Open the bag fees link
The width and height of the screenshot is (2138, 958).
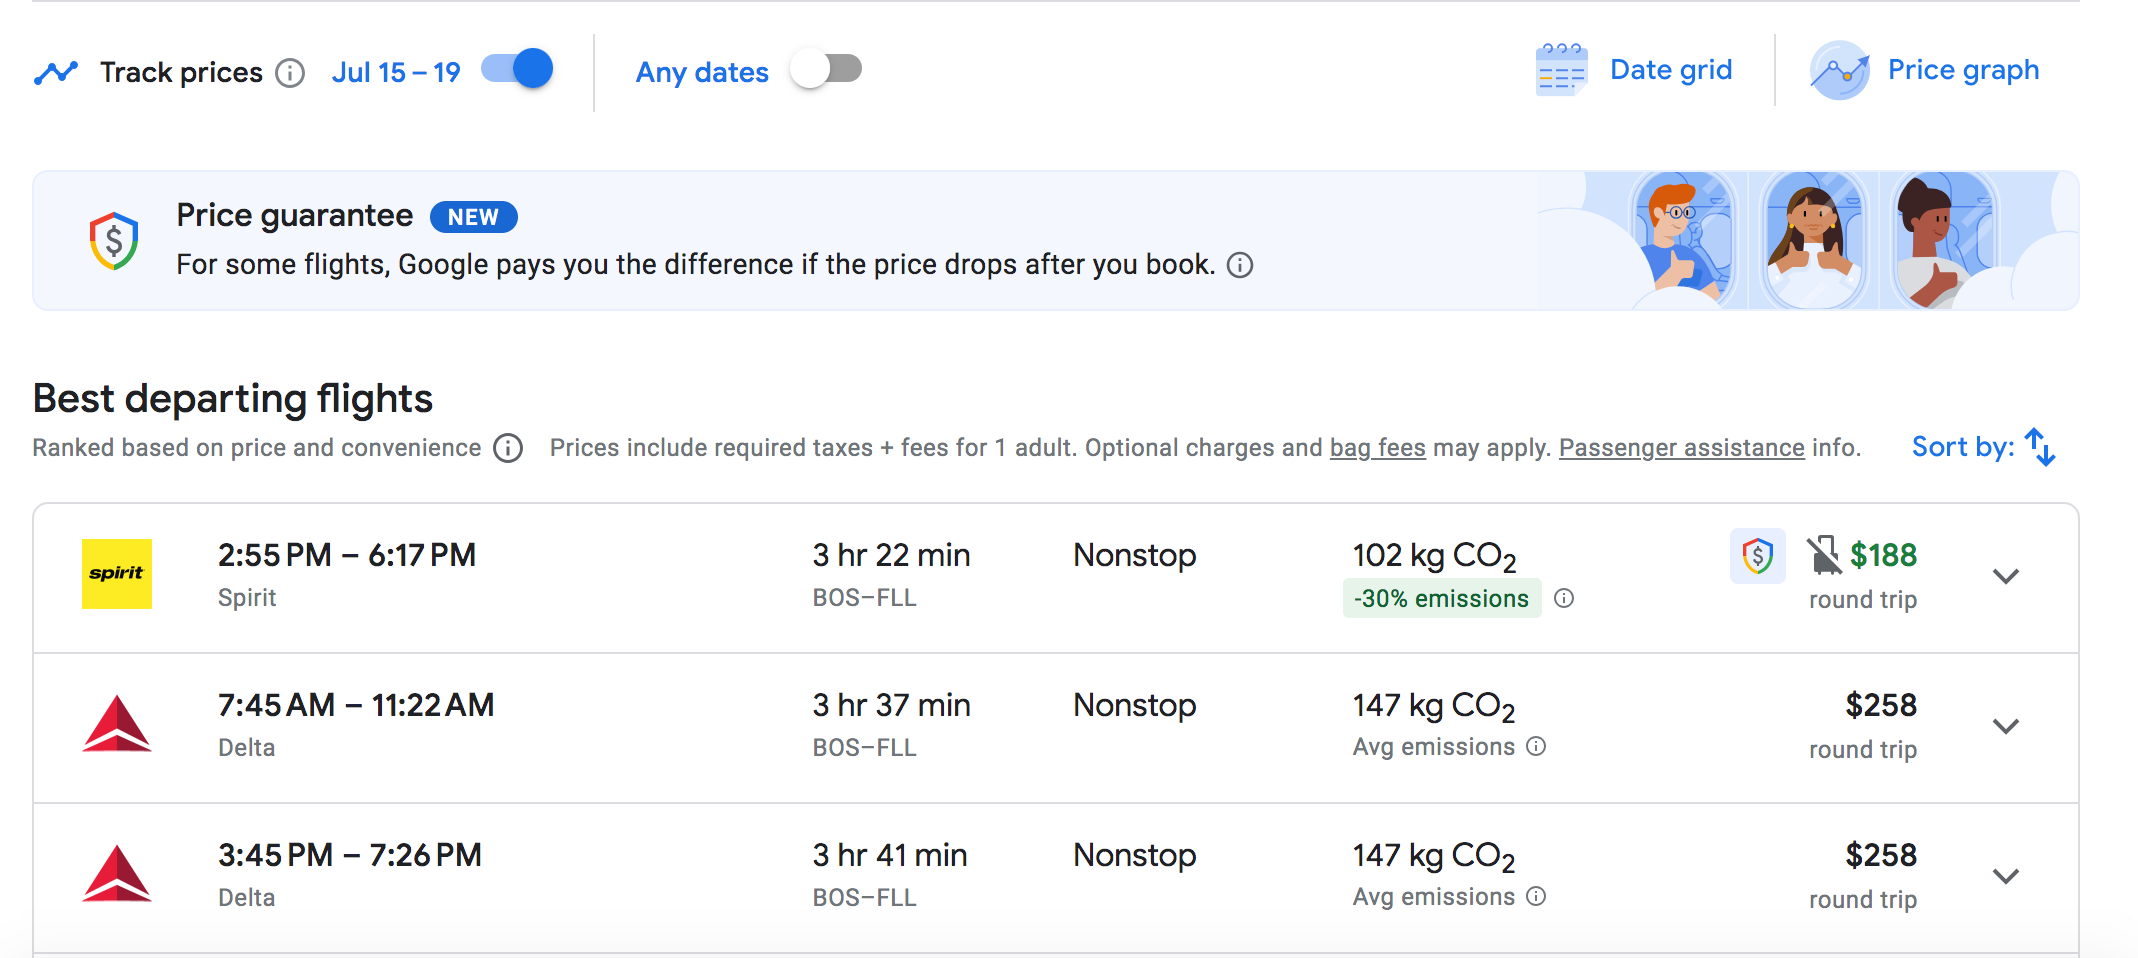click(x=1377, y=448)
